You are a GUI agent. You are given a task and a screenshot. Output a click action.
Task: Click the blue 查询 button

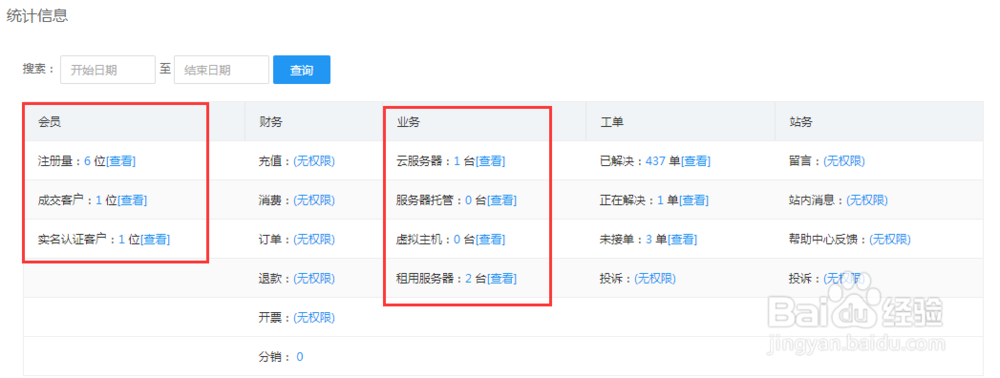click(x=302, y=69)
